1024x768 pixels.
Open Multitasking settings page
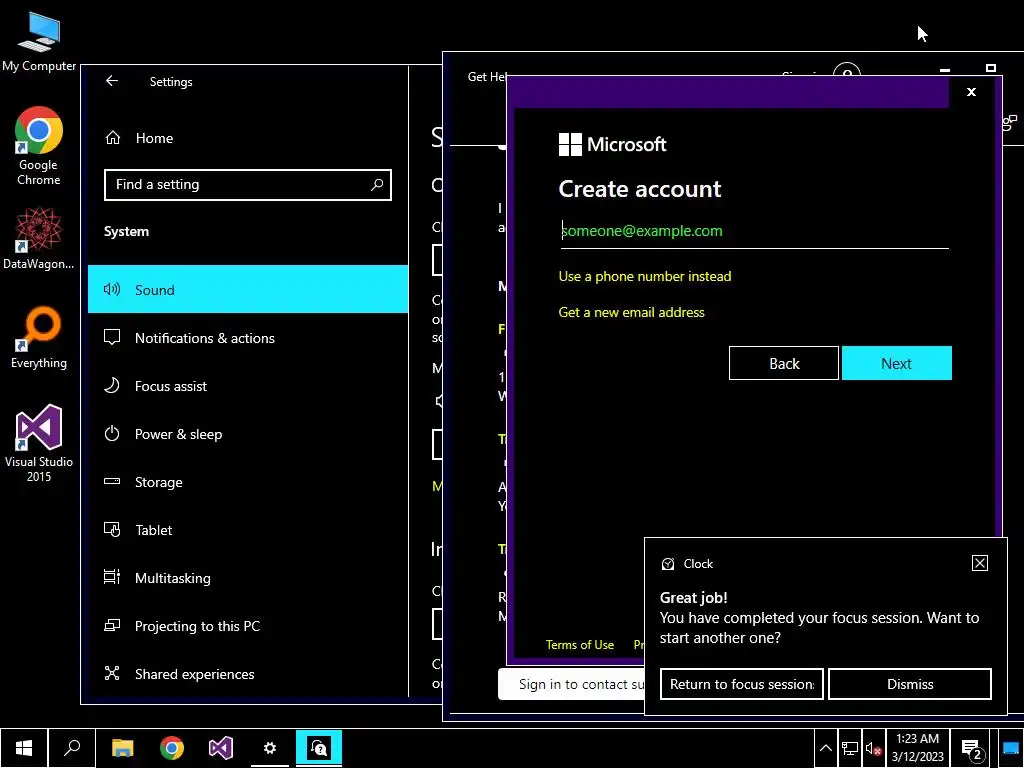[x=248, y=578]
